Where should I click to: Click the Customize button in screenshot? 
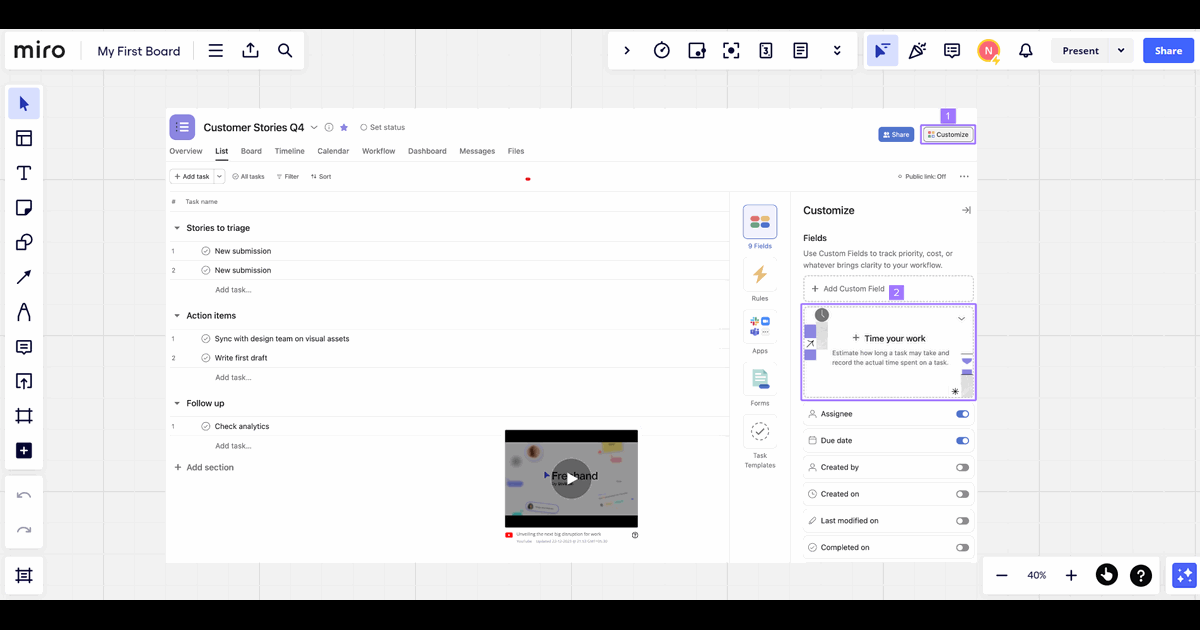click(x=948, y=134)
